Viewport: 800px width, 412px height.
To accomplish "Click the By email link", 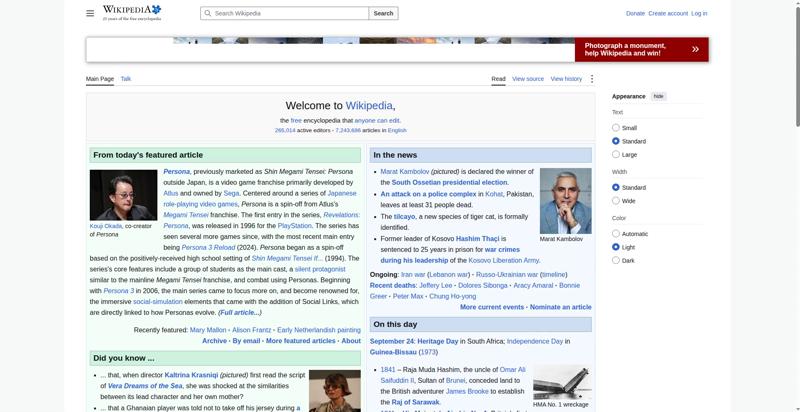I will [x=246, y=341].
